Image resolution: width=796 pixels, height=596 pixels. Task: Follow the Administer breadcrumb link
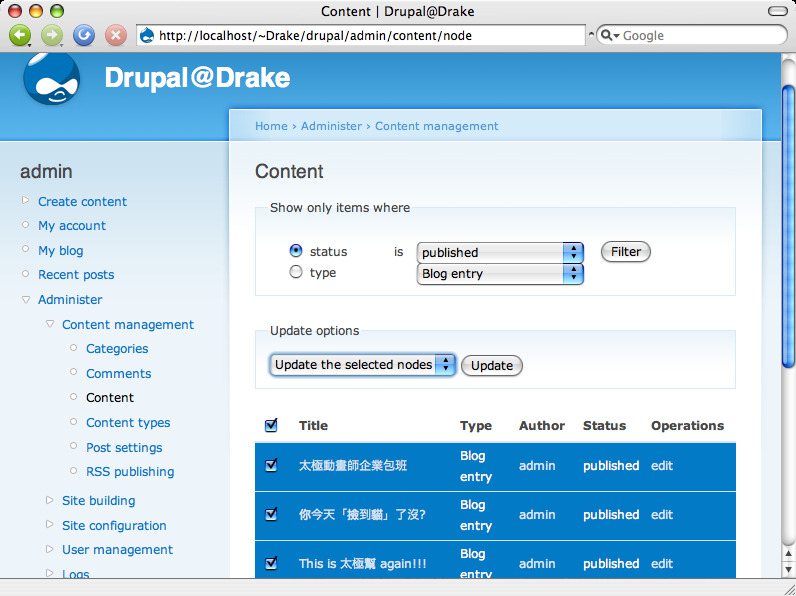(x=331, y=126)
